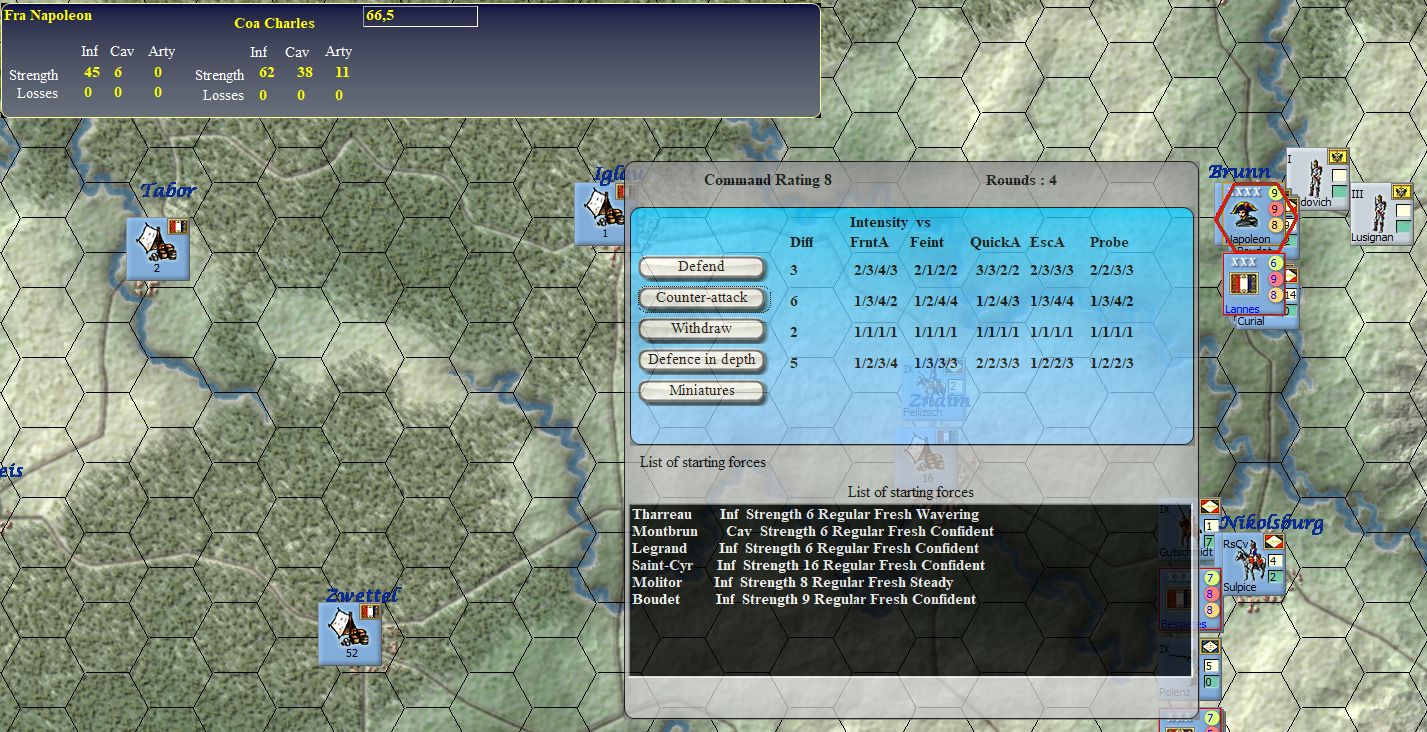Click the flag emblem on Sulpice counter

point(1274,541)
